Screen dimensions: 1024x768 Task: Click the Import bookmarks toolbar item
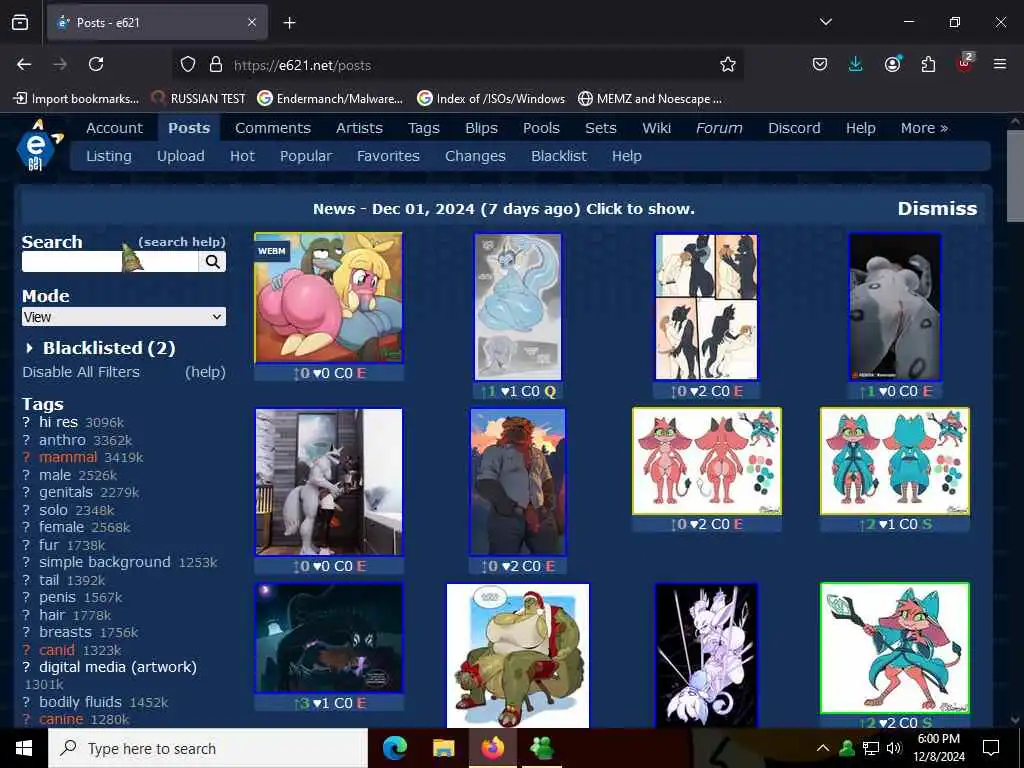tap(76, 99)
